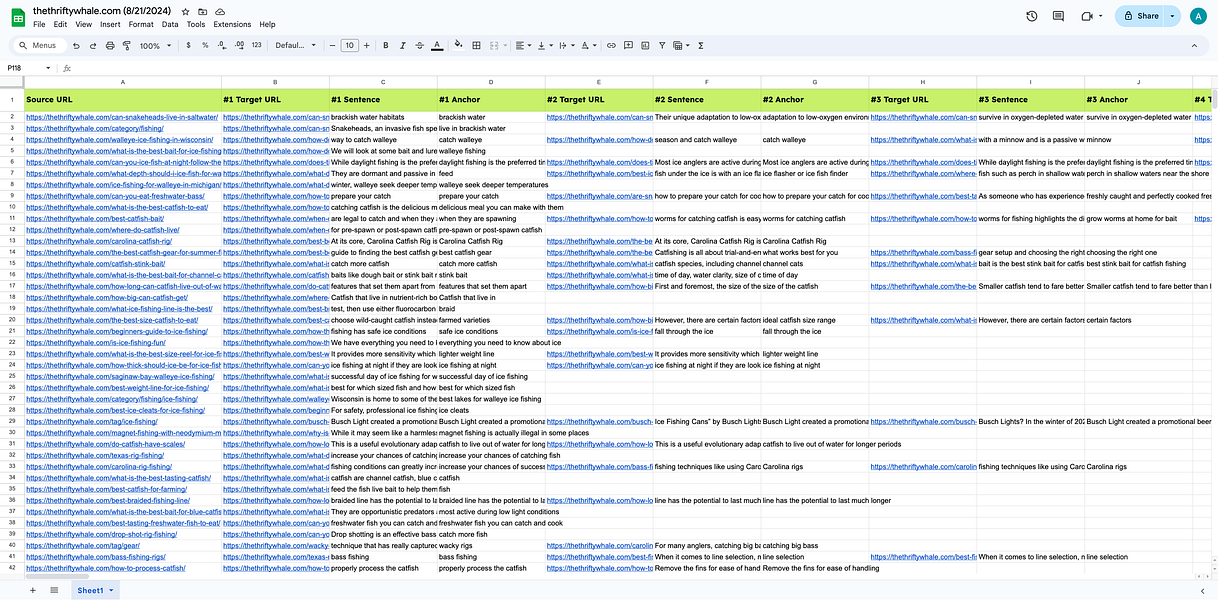Screen dimensions: 1218x600
Task: Format as percent with the % icon
Action: click(x=205, y=45)
